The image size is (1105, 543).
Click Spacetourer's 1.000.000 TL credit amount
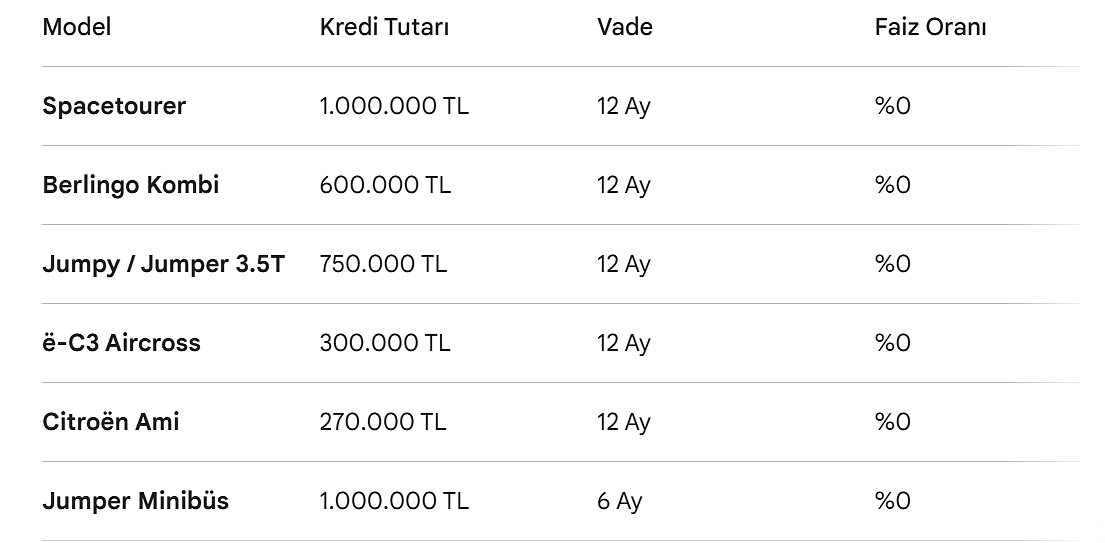394,106
